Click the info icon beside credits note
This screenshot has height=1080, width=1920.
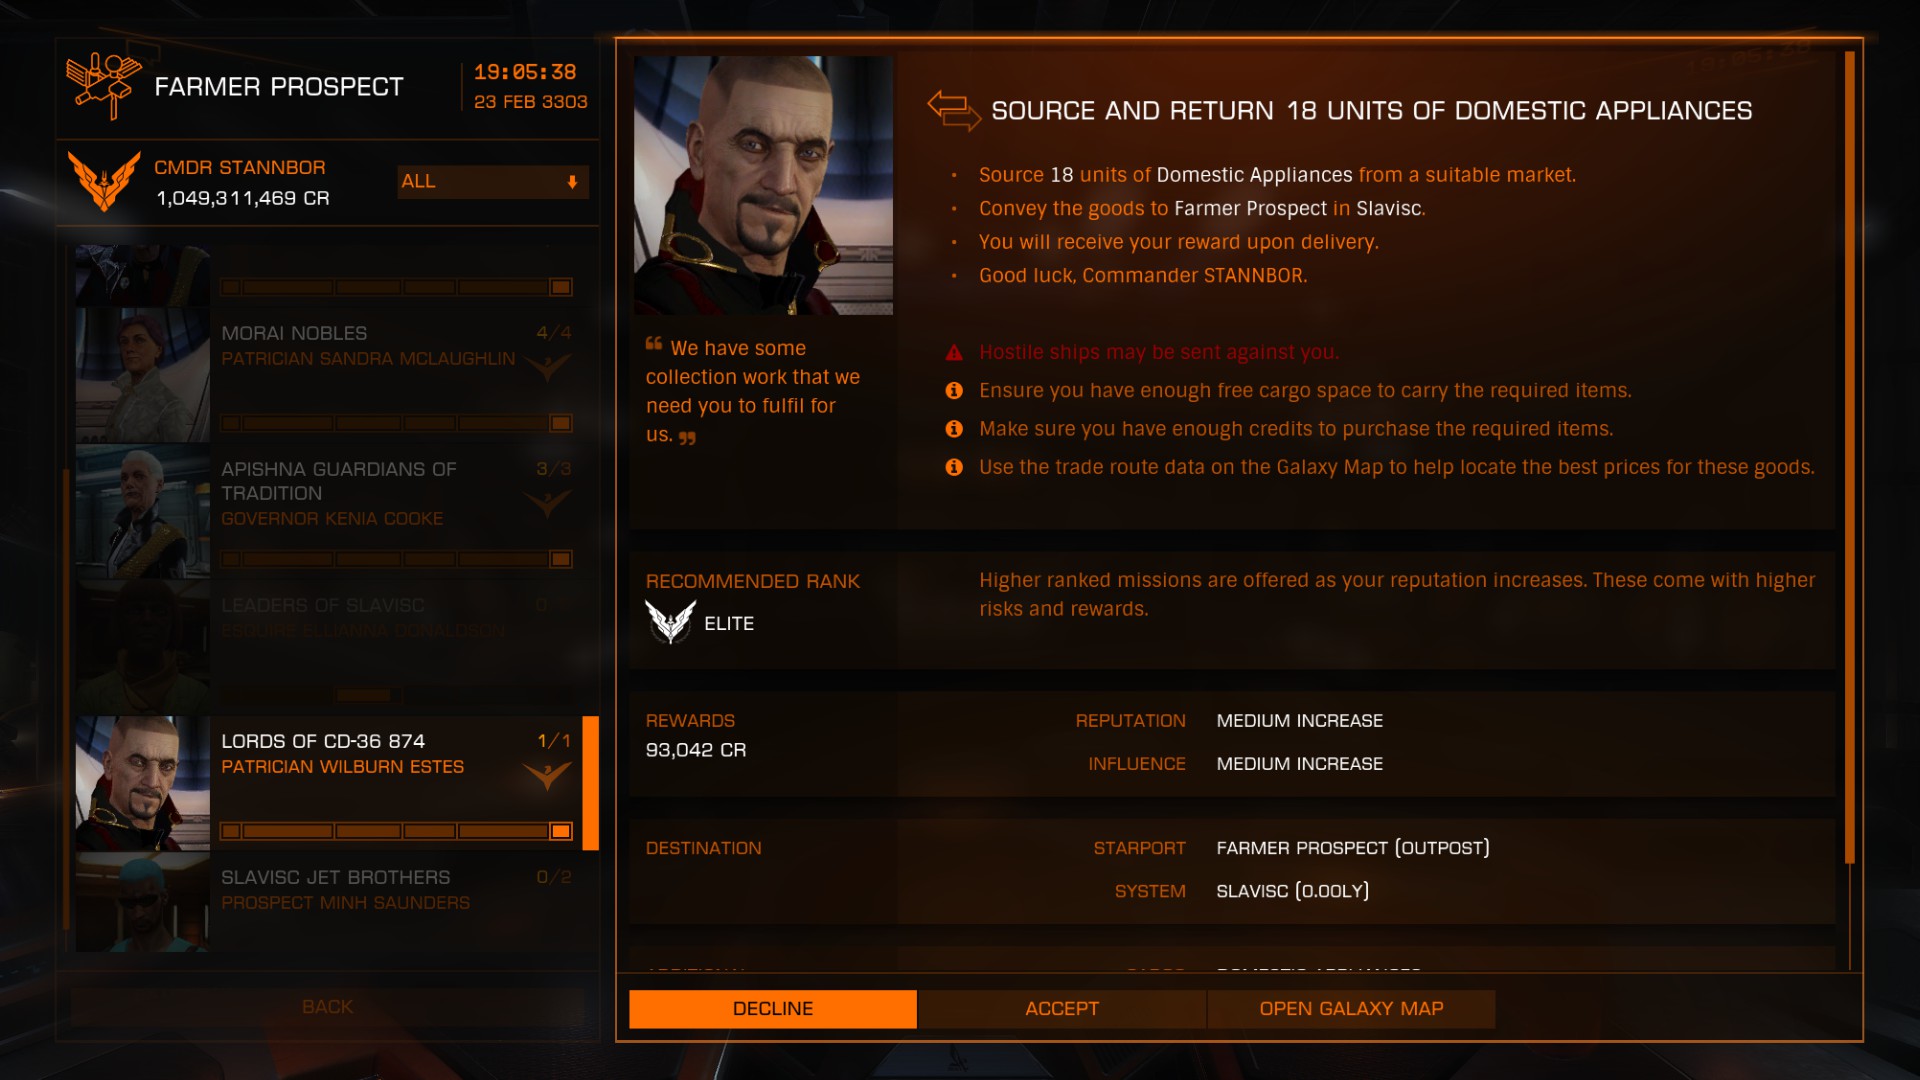[954, 429]
